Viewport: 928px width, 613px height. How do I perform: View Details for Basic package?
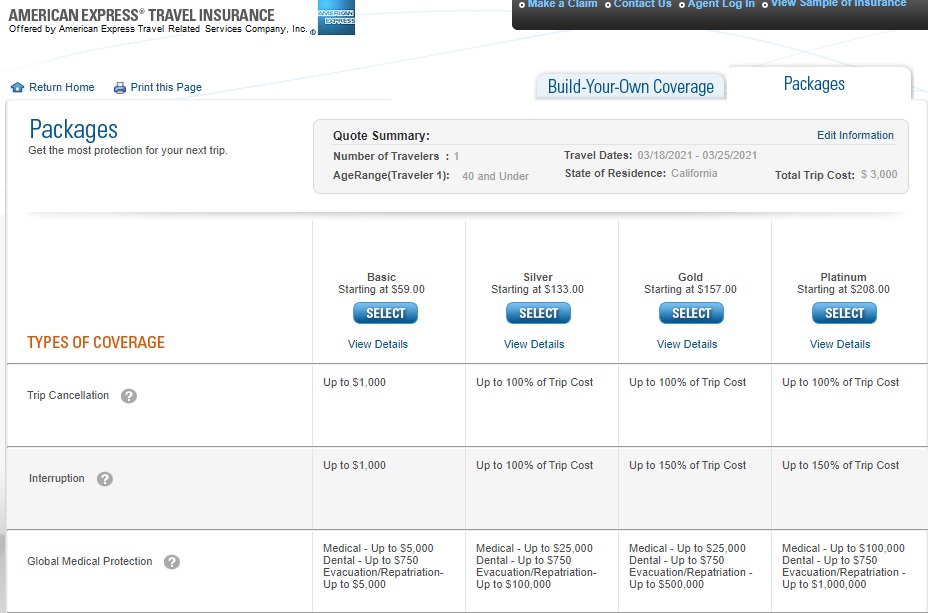point(378,344)
